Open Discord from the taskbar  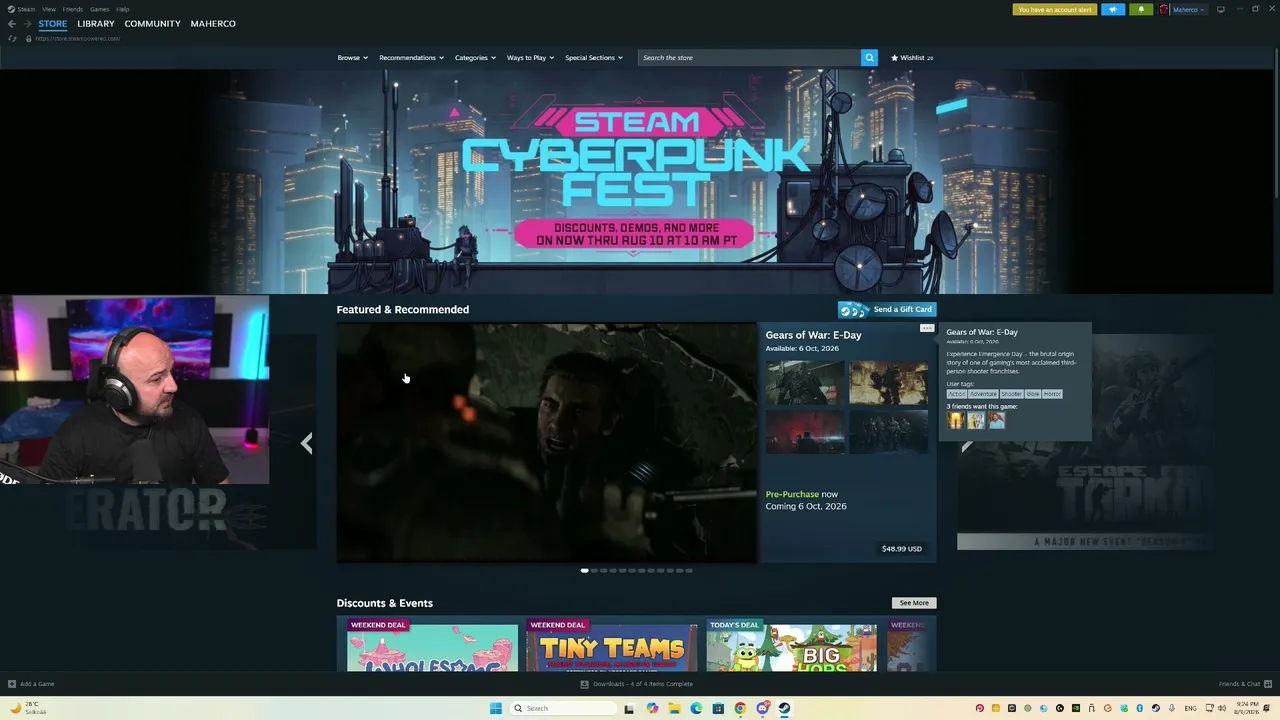tap(762, 708)
